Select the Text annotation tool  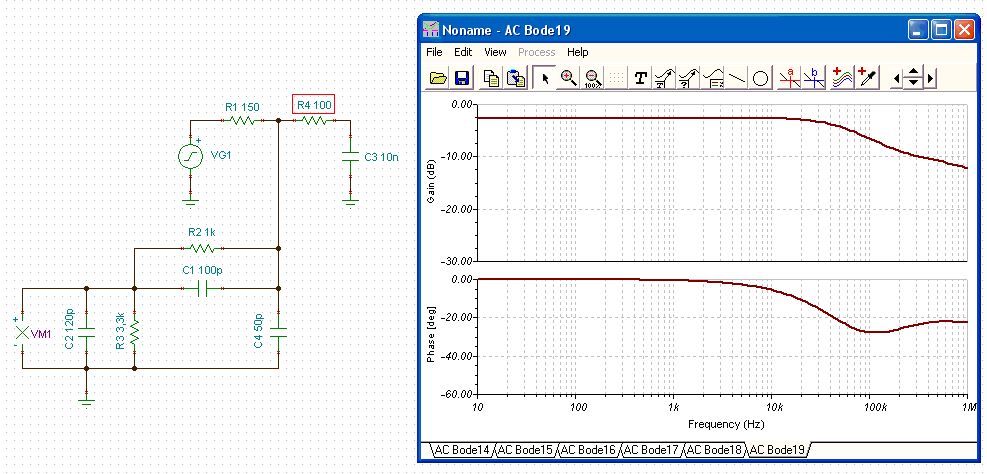click(x=641, y=78)
